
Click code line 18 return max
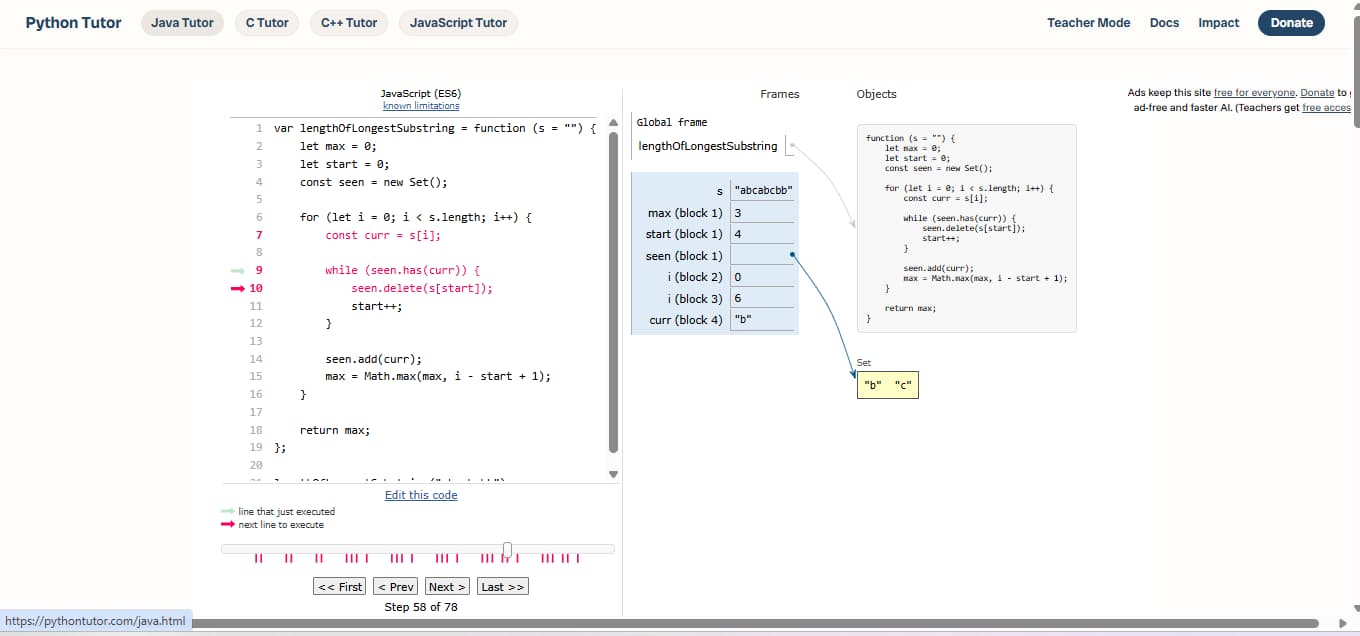(x=335, y=430)
